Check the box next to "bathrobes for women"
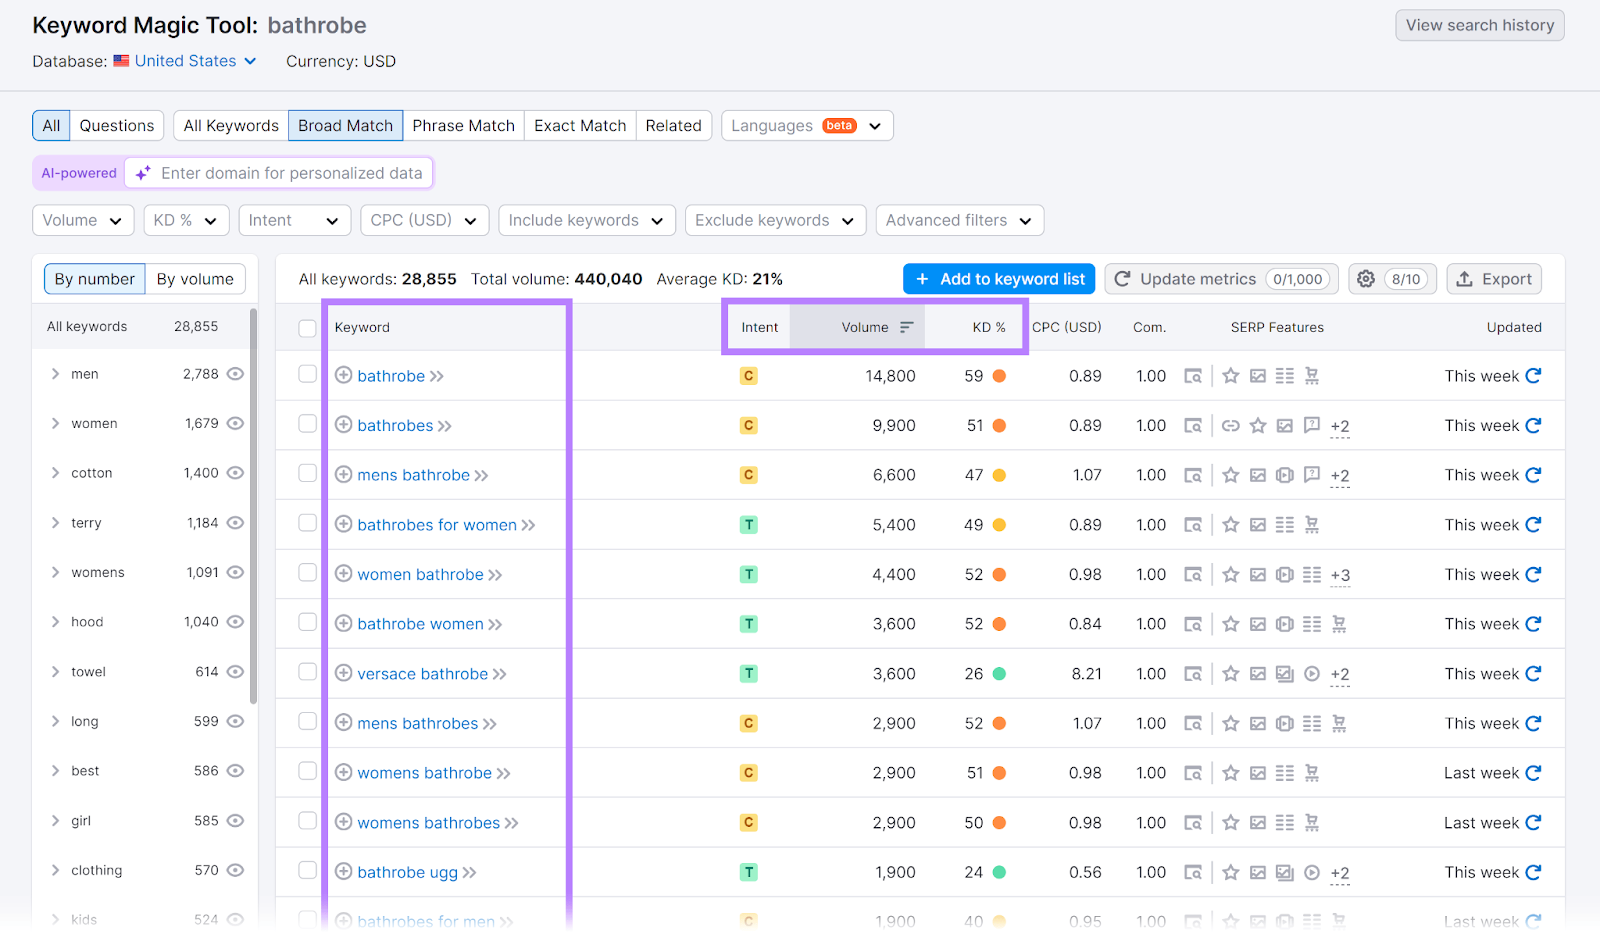This screenshot has width=1600, height=934. tap(307, 524)
